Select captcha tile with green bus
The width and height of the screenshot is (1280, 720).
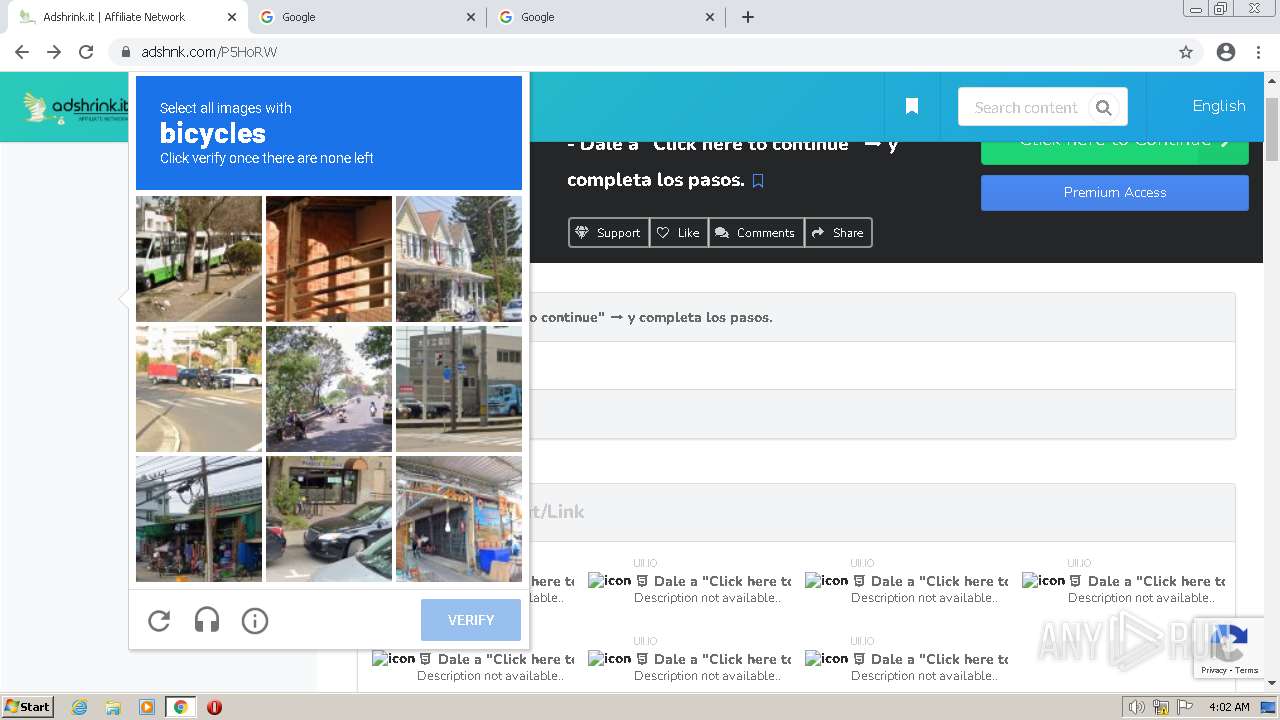[199, 259]
